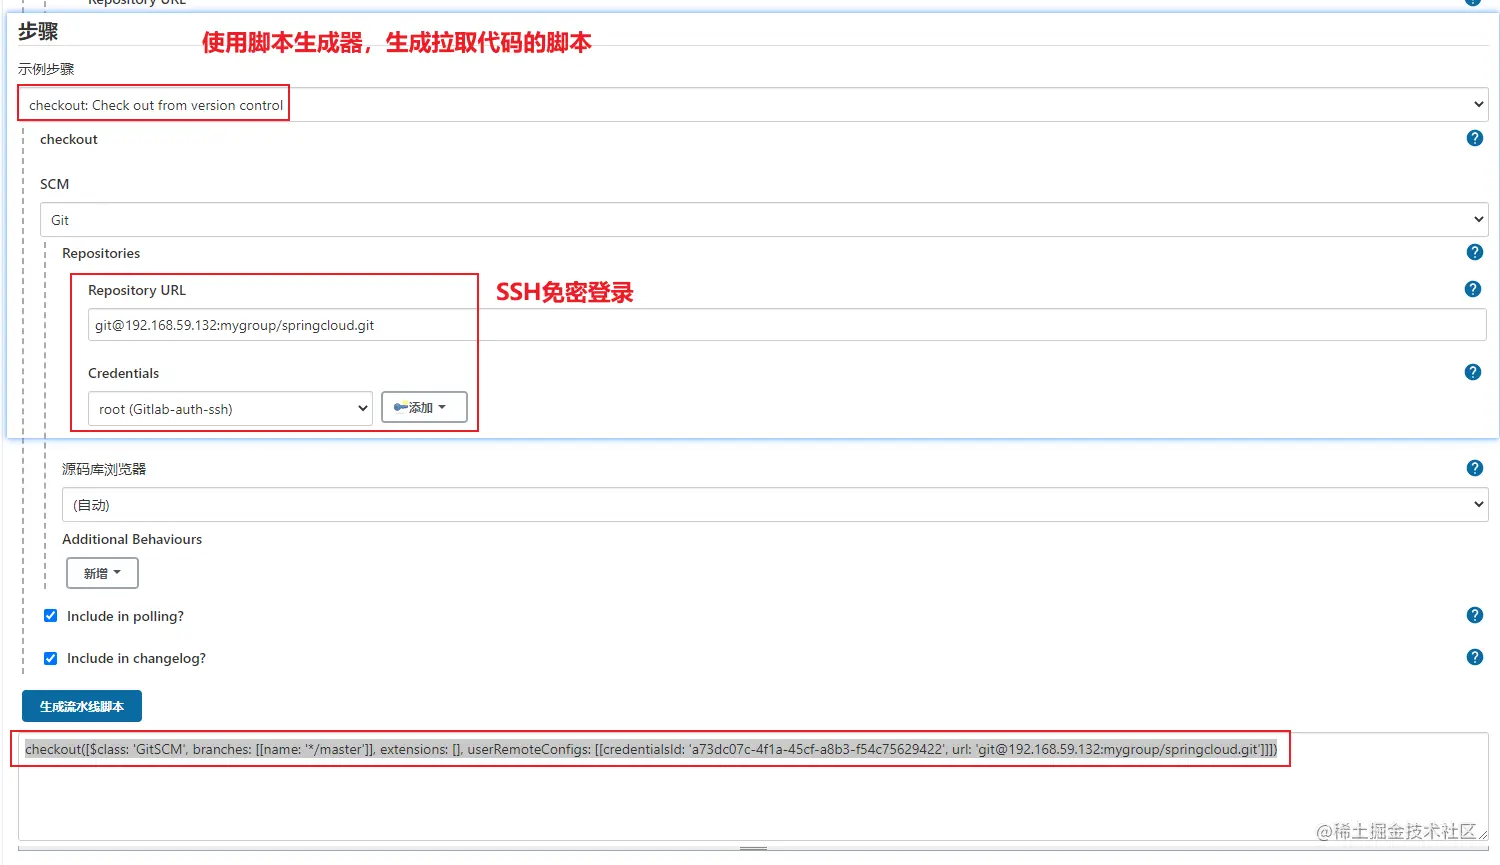This screenshot has width=1500, height=865.
Task: Show help for Include in polling
Action: tap(1474, 615)
